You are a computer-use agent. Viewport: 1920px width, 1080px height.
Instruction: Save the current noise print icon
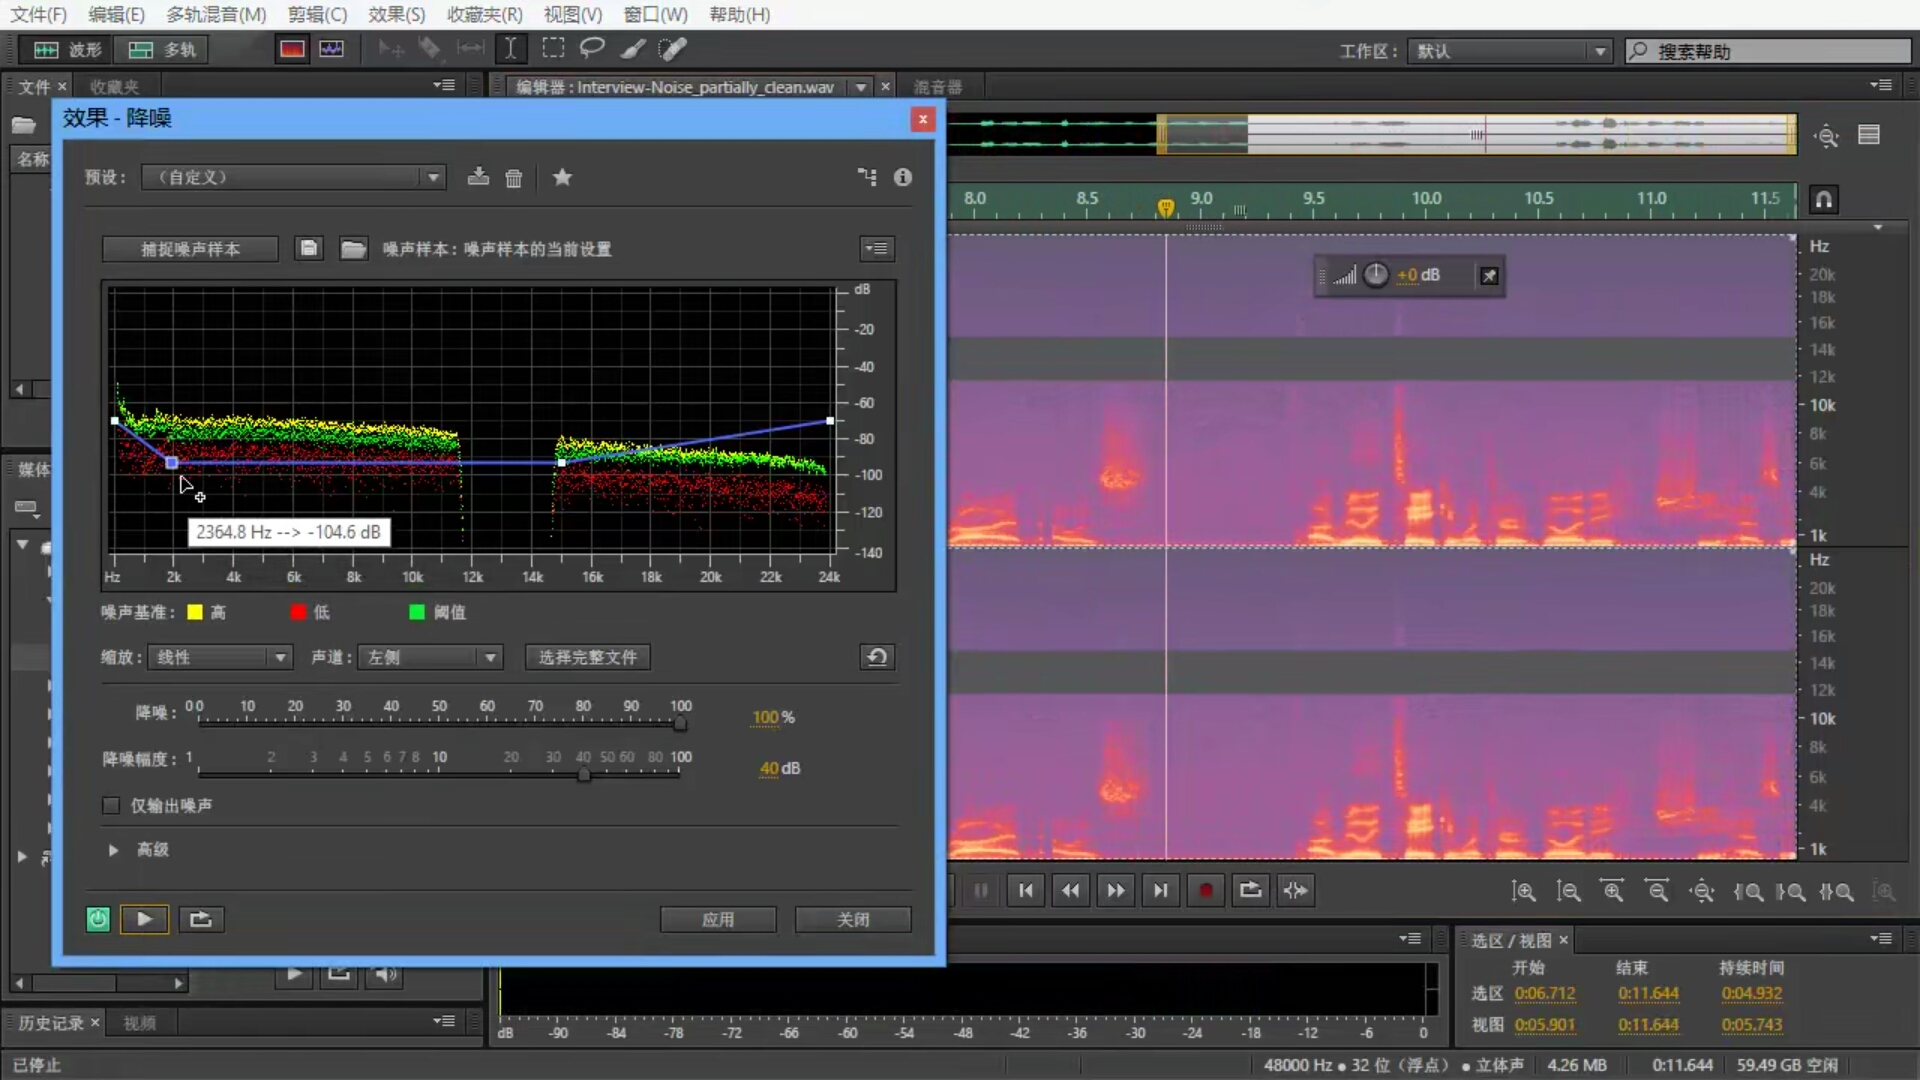click(309, 248)
